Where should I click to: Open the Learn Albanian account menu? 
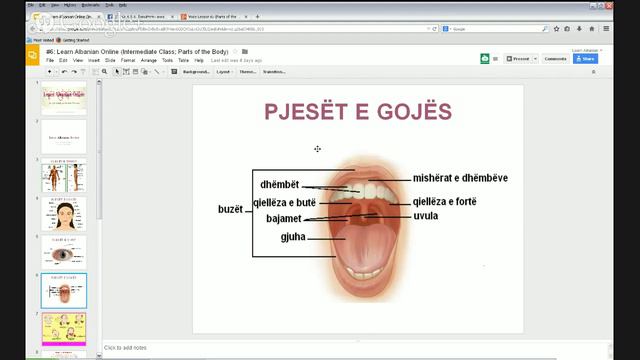[x=587, y=50]
